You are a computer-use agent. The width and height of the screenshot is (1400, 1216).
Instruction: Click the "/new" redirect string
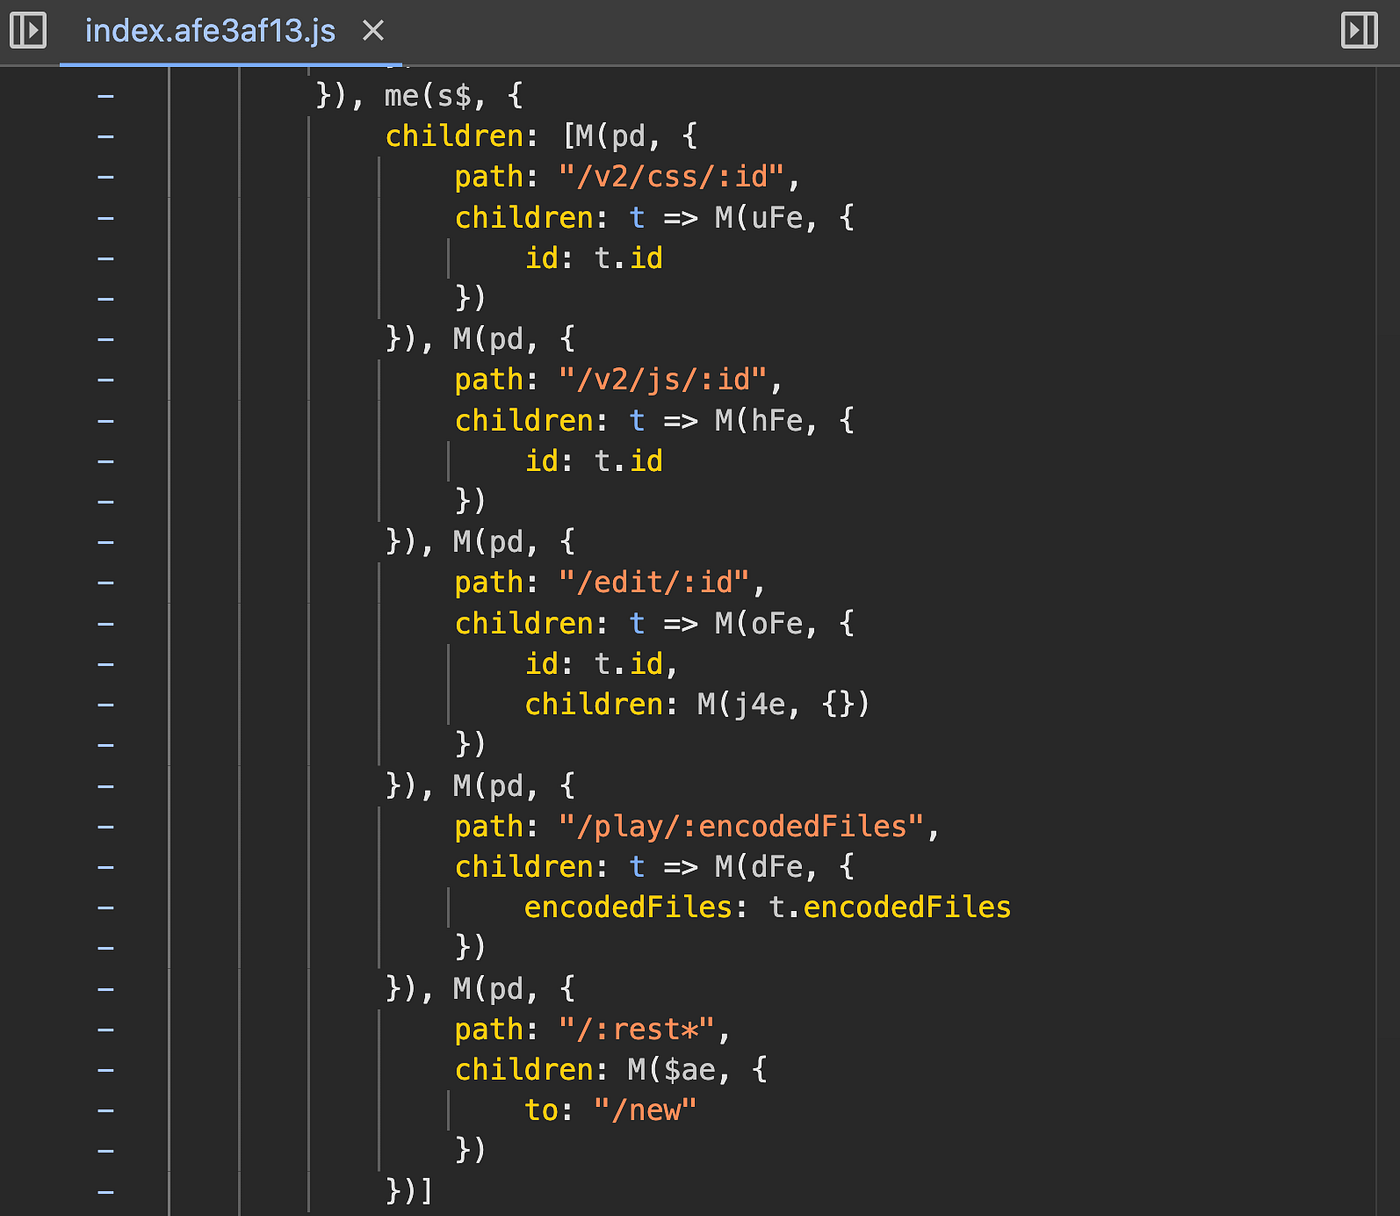tap(645, 1110)
